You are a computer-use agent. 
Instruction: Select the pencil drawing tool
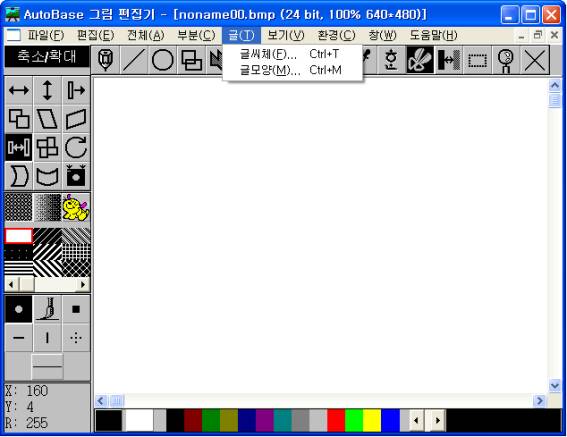[105, 60]
